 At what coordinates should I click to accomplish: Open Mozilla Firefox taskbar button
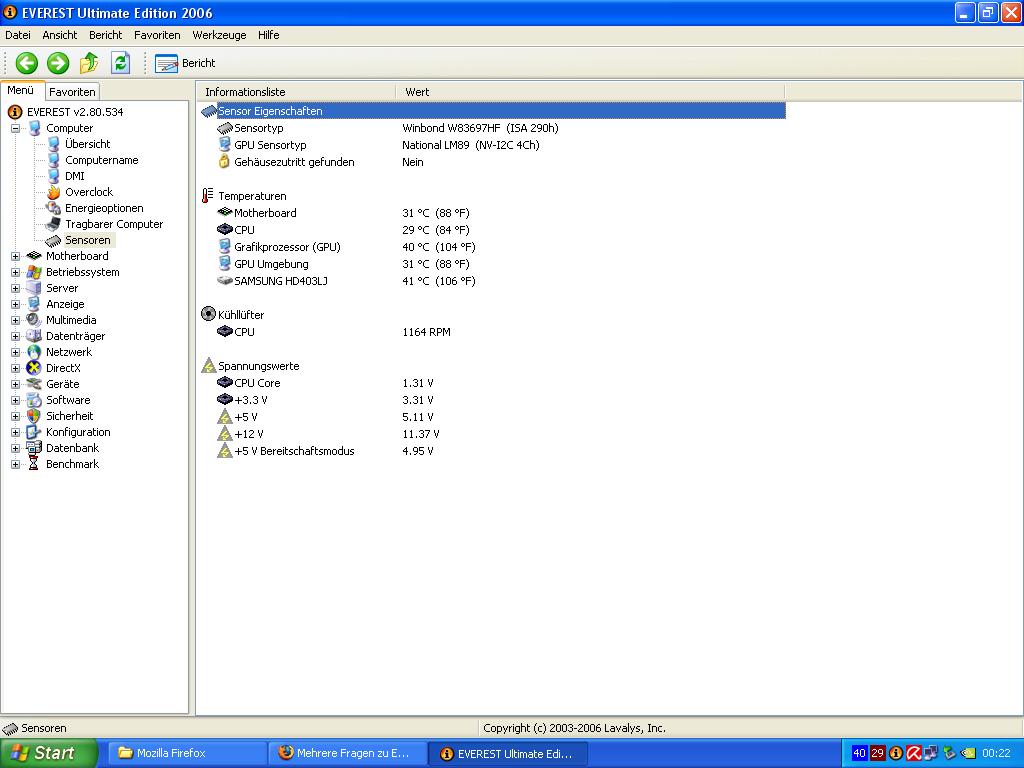click(186, 754)
